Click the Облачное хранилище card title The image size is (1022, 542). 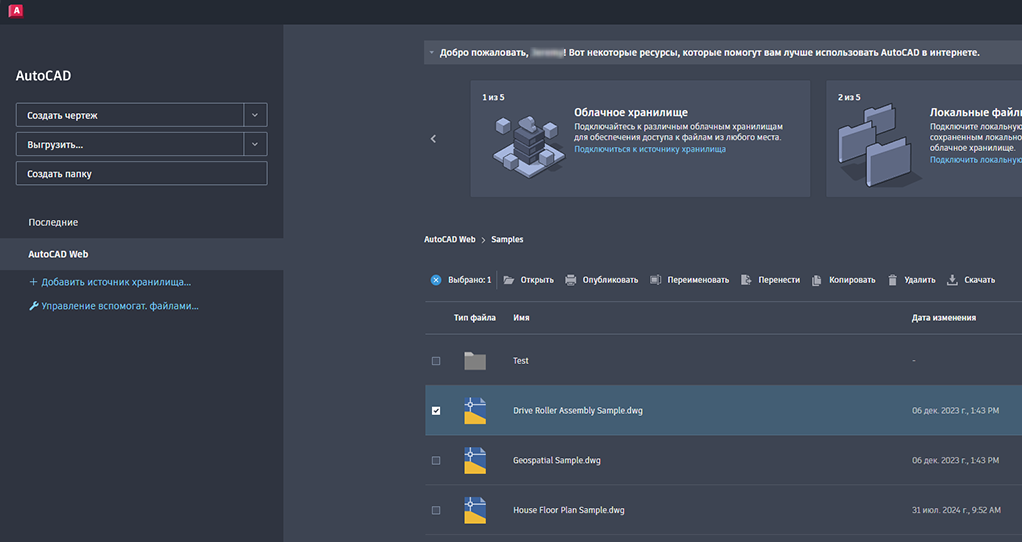point(630,113)
